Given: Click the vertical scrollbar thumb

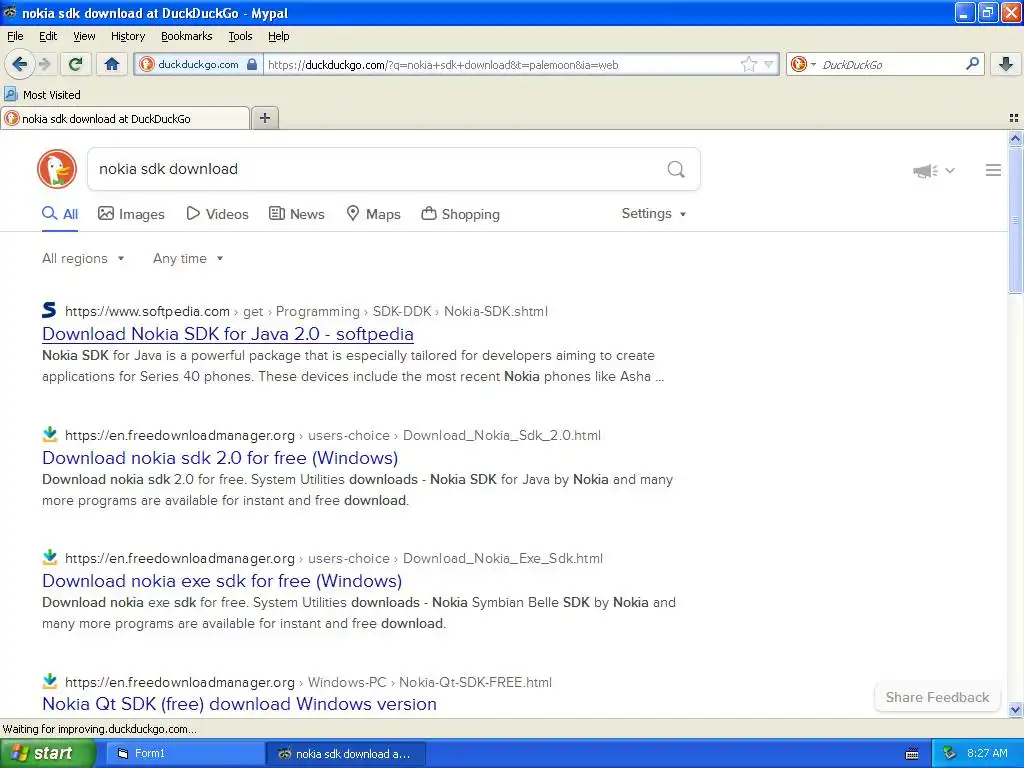Looking at the screenshot, I should point(1015,220).
